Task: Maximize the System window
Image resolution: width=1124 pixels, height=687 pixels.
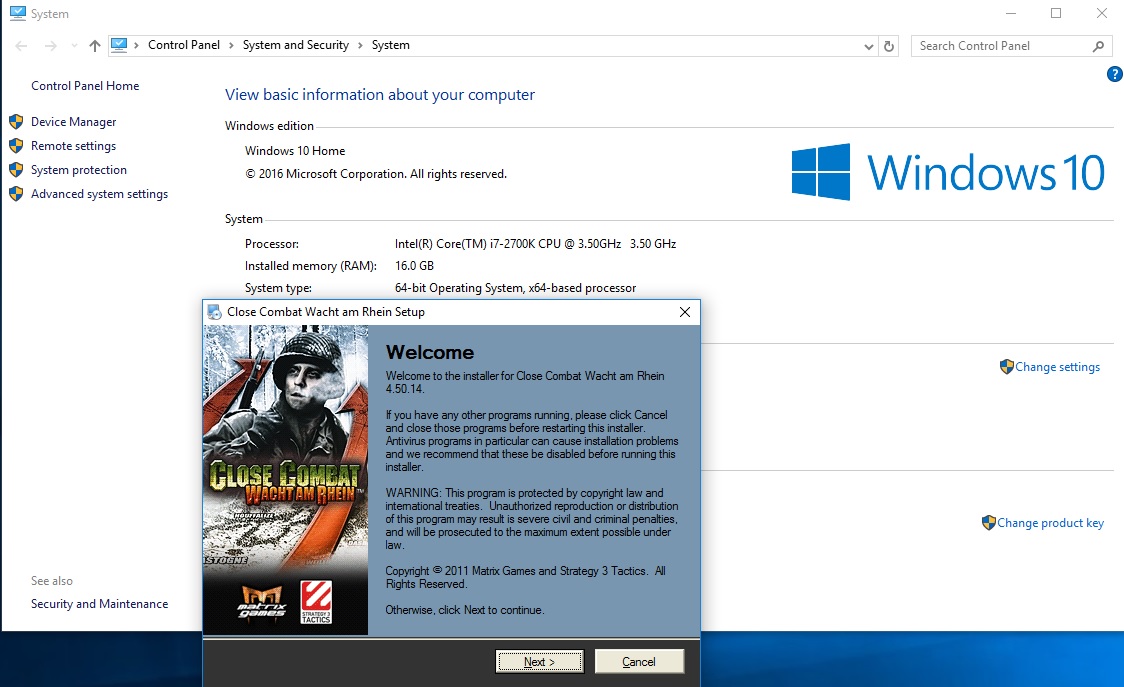Action: [1056, 13]
